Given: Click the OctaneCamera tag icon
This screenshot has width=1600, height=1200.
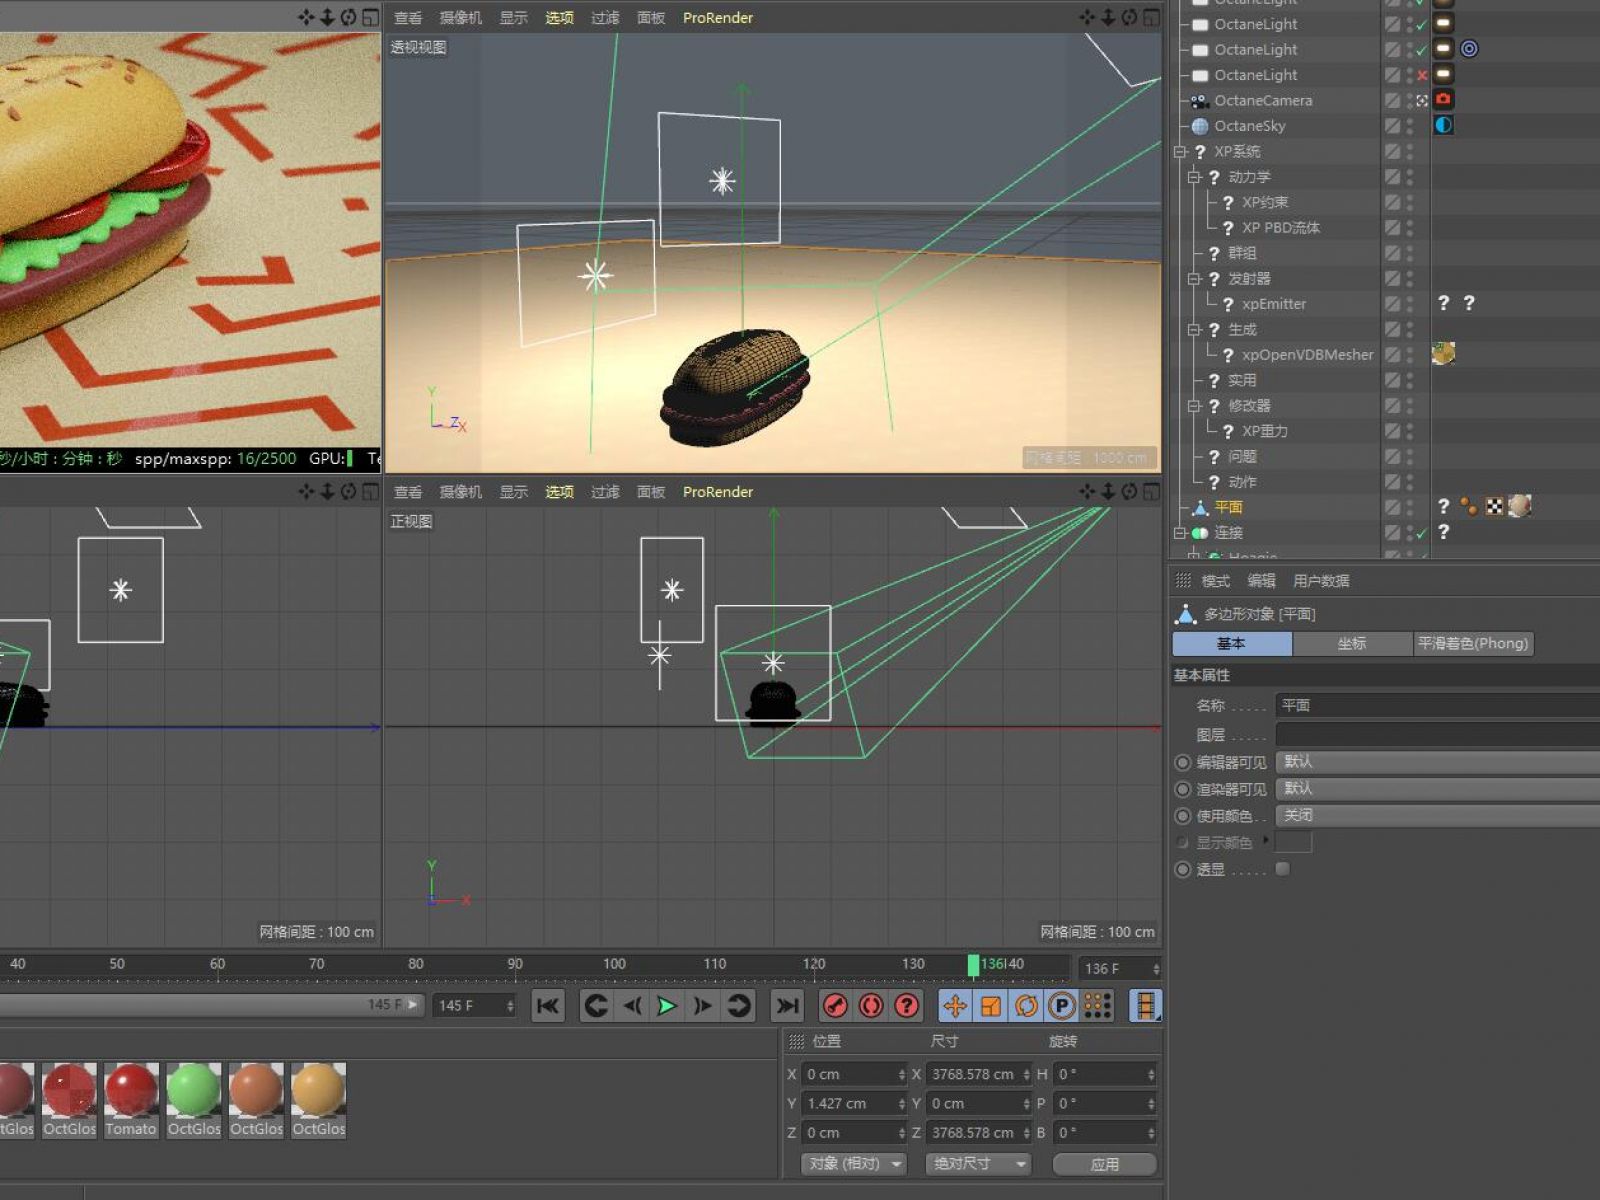Looking at the screenshot, I should pyautogui.click(x=1443, y=99).
